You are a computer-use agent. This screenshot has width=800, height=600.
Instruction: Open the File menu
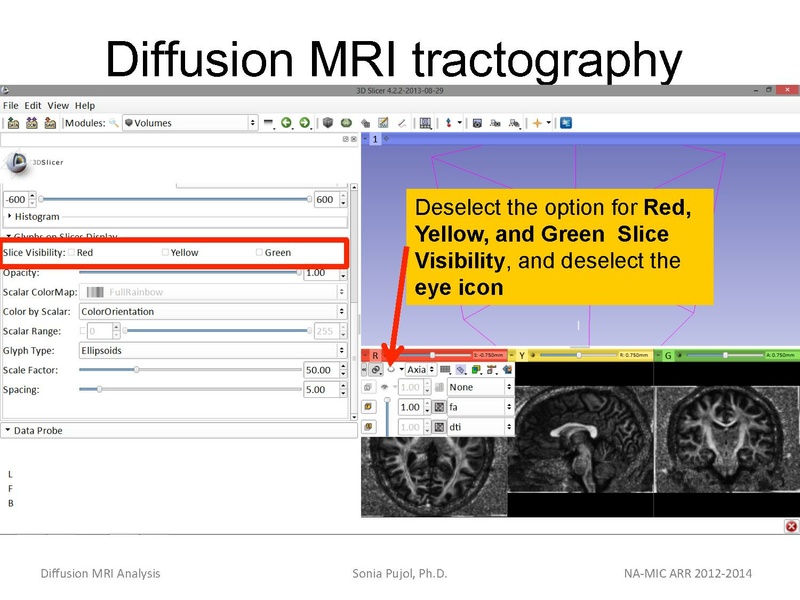(x=11, y=106)
